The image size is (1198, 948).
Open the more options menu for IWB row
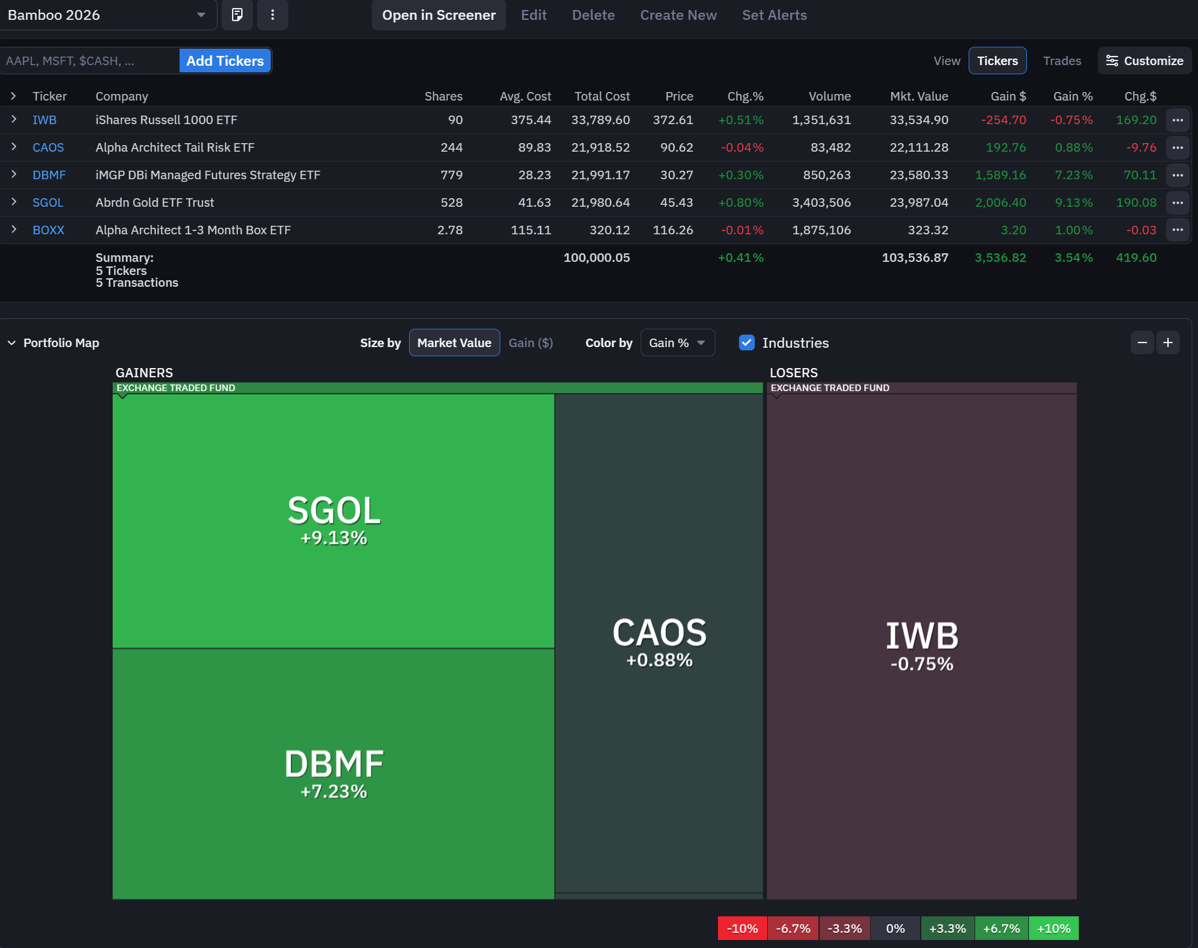click(x=1177, y=120)
